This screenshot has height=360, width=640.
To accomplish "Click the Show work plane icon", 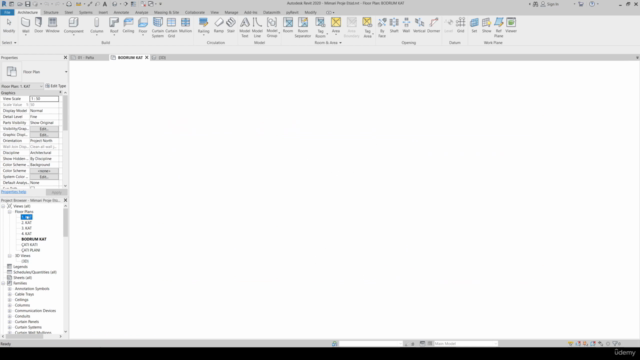I will click(487, 25).
